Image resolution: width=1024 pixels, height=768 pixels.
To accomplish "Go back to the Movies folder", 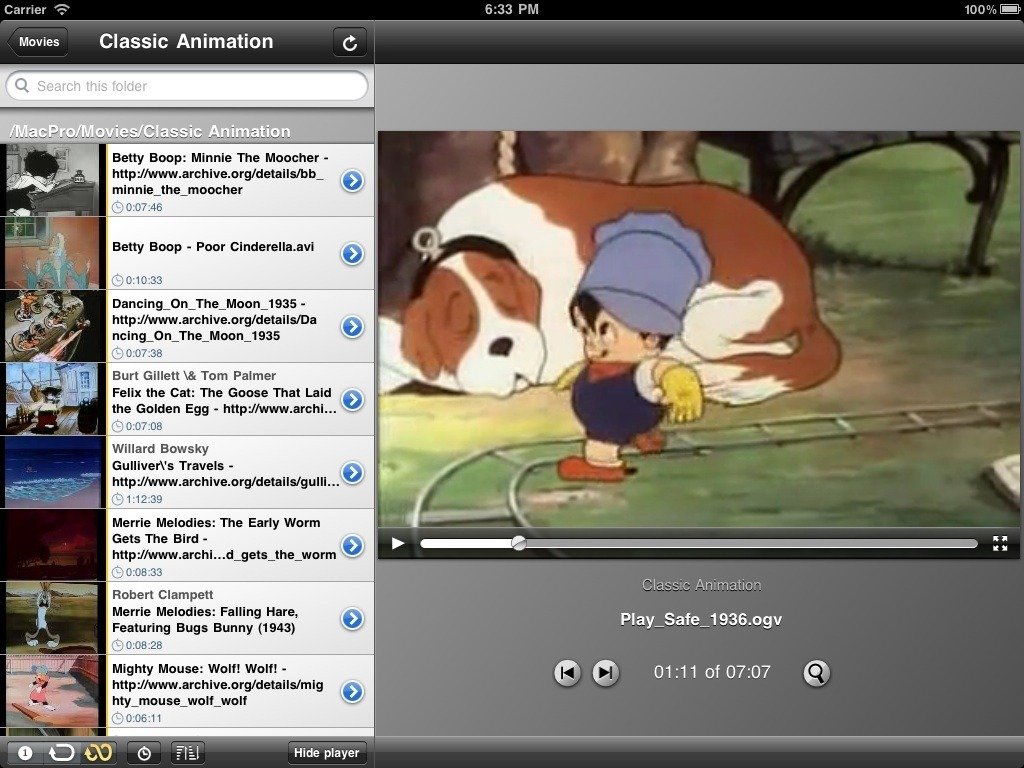I will coord(37,42).
